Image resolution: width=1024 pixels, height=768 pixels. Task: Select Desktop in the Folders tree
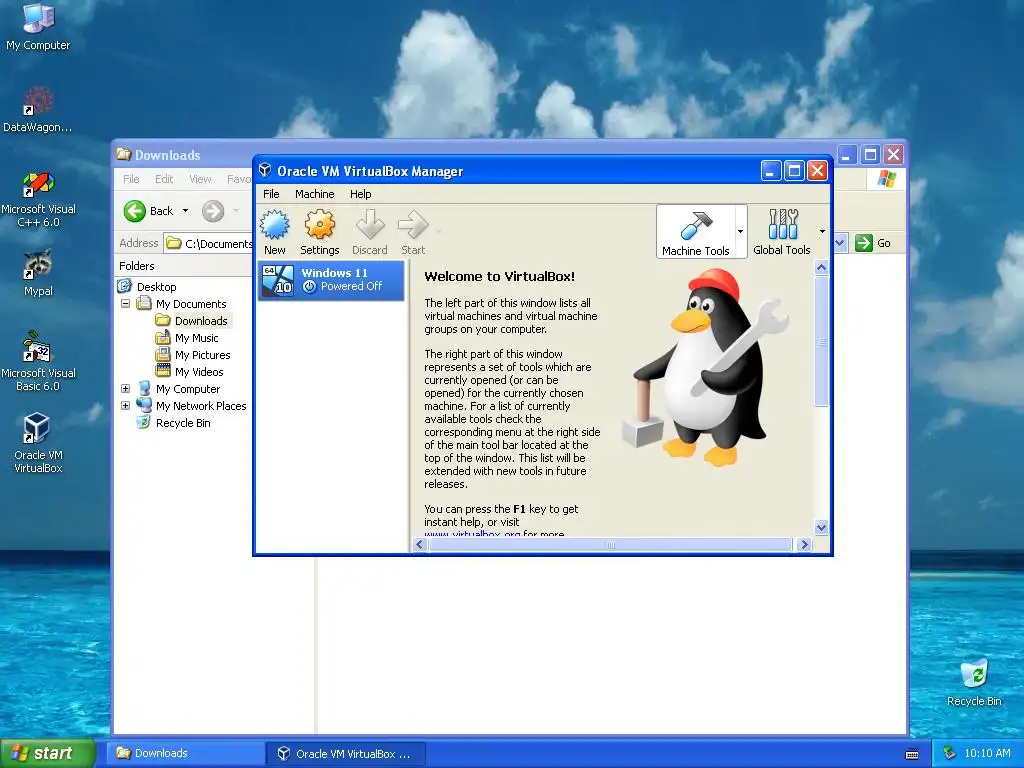pos(157,287)
